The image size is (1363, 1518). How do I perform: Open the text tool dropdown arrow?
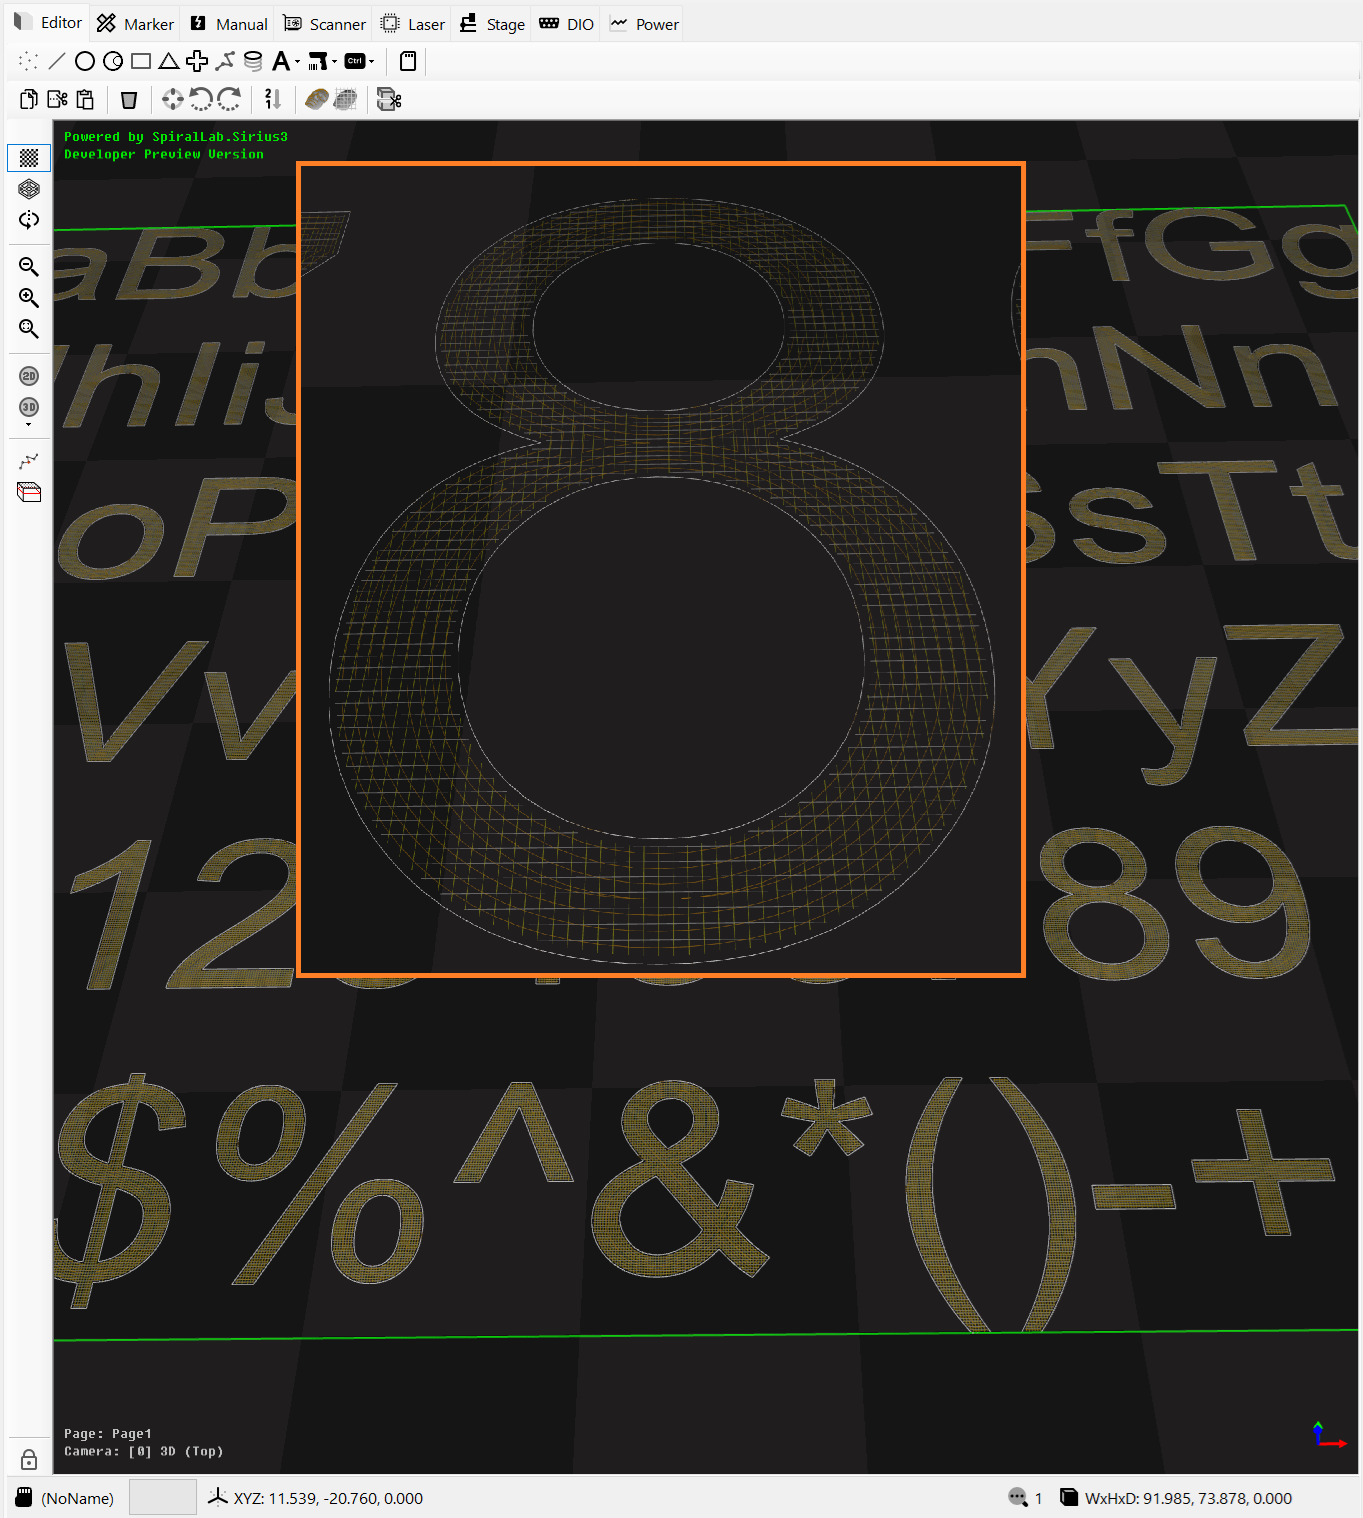297,63
